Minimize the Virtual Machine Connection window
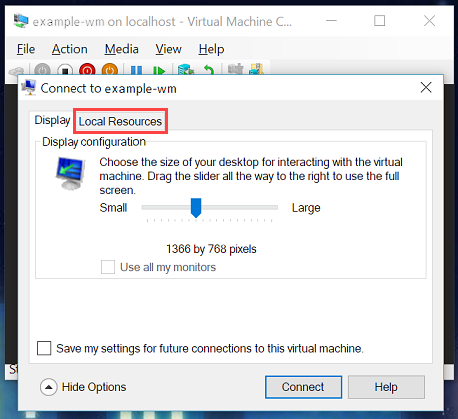This screenshot has width=458, height=419. pyautogui.click(x=331, y=21)
